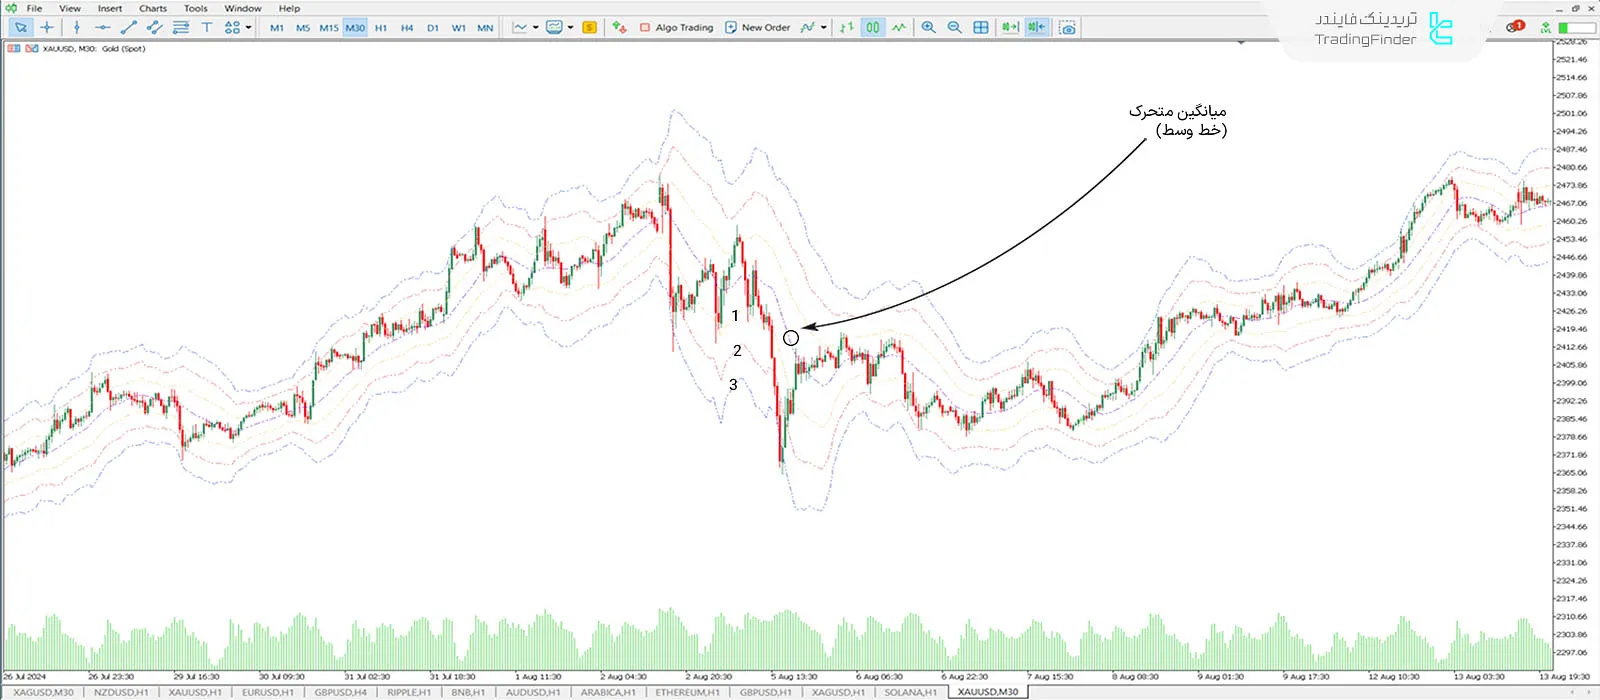The height and width of the screenshot is (700, 1600).
Task: Click the circled marker on the chart
Action: (791, 338)
